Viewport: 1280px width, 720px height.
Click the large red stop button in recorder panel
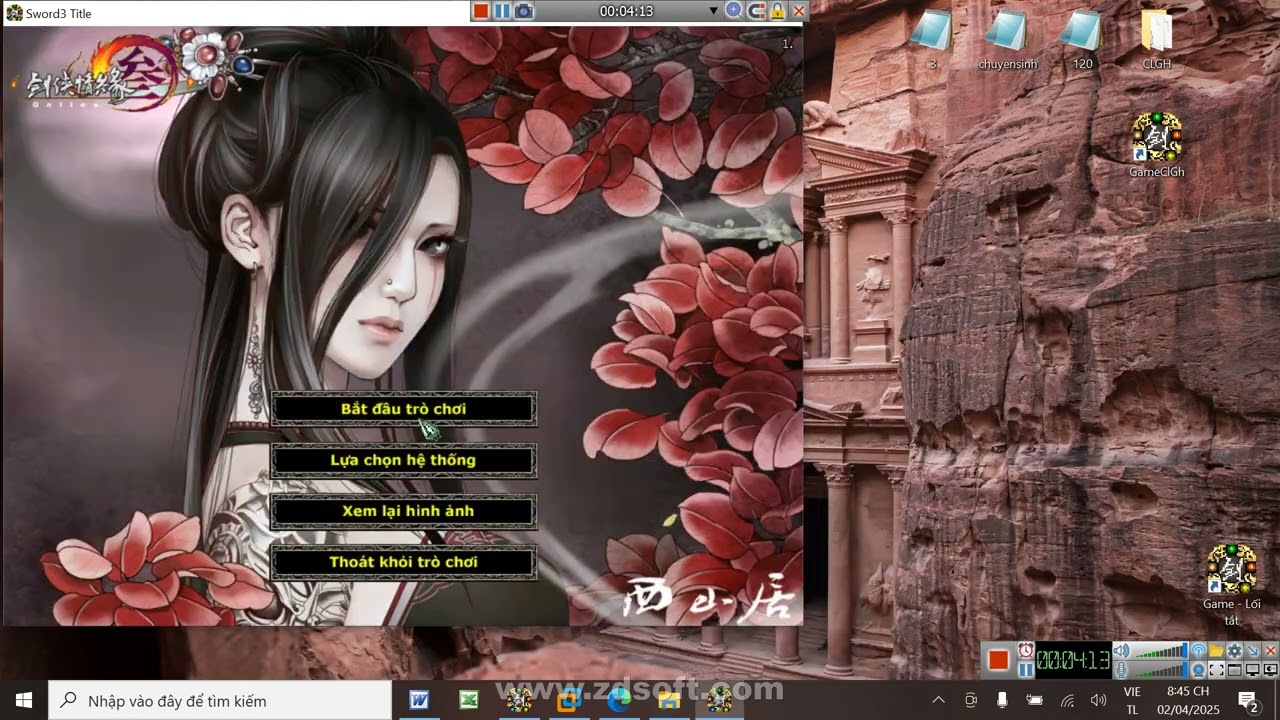998,660
